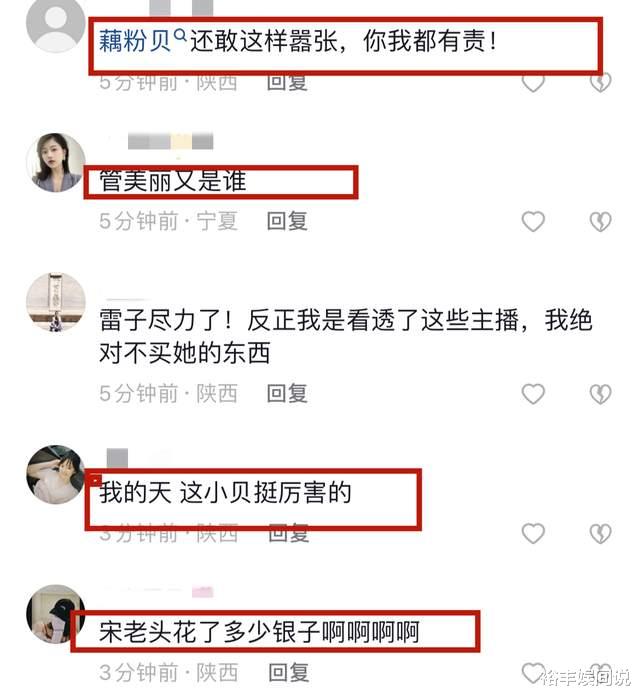Like the "我的天 这小贝挺厉害的" comment
Image resolution: width=640 pixels, height=699 pixels.
(x=533, y=534)
